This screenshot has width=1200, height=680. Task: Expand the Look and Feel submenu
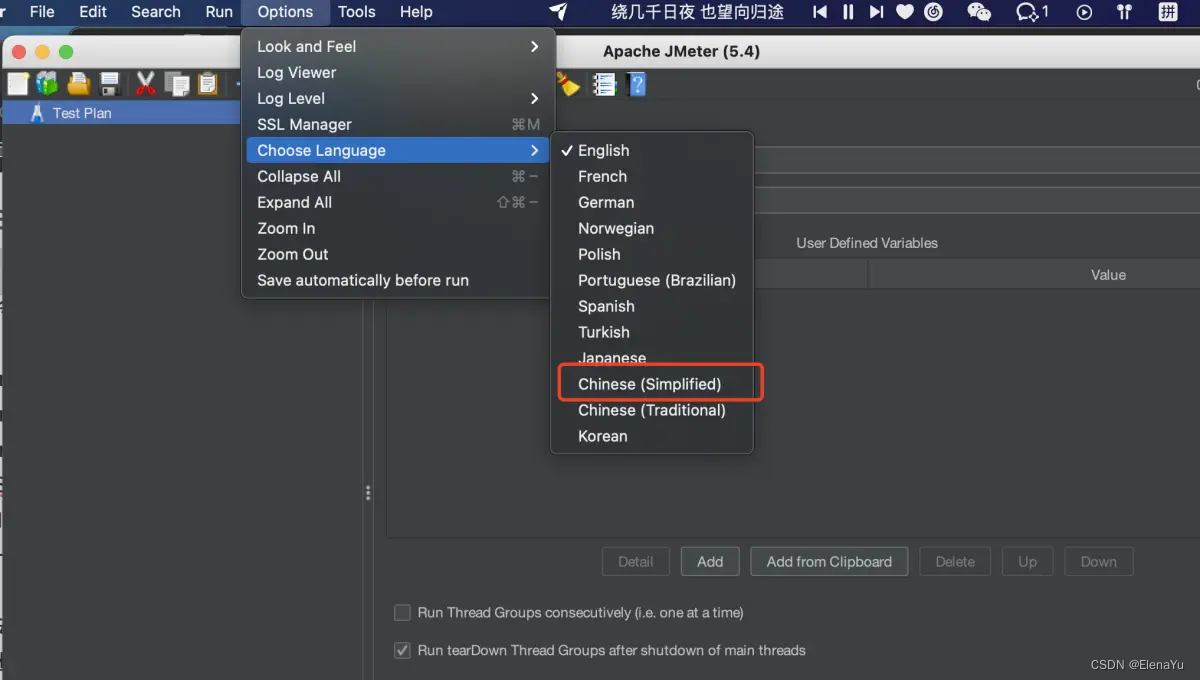click(396, 46)
